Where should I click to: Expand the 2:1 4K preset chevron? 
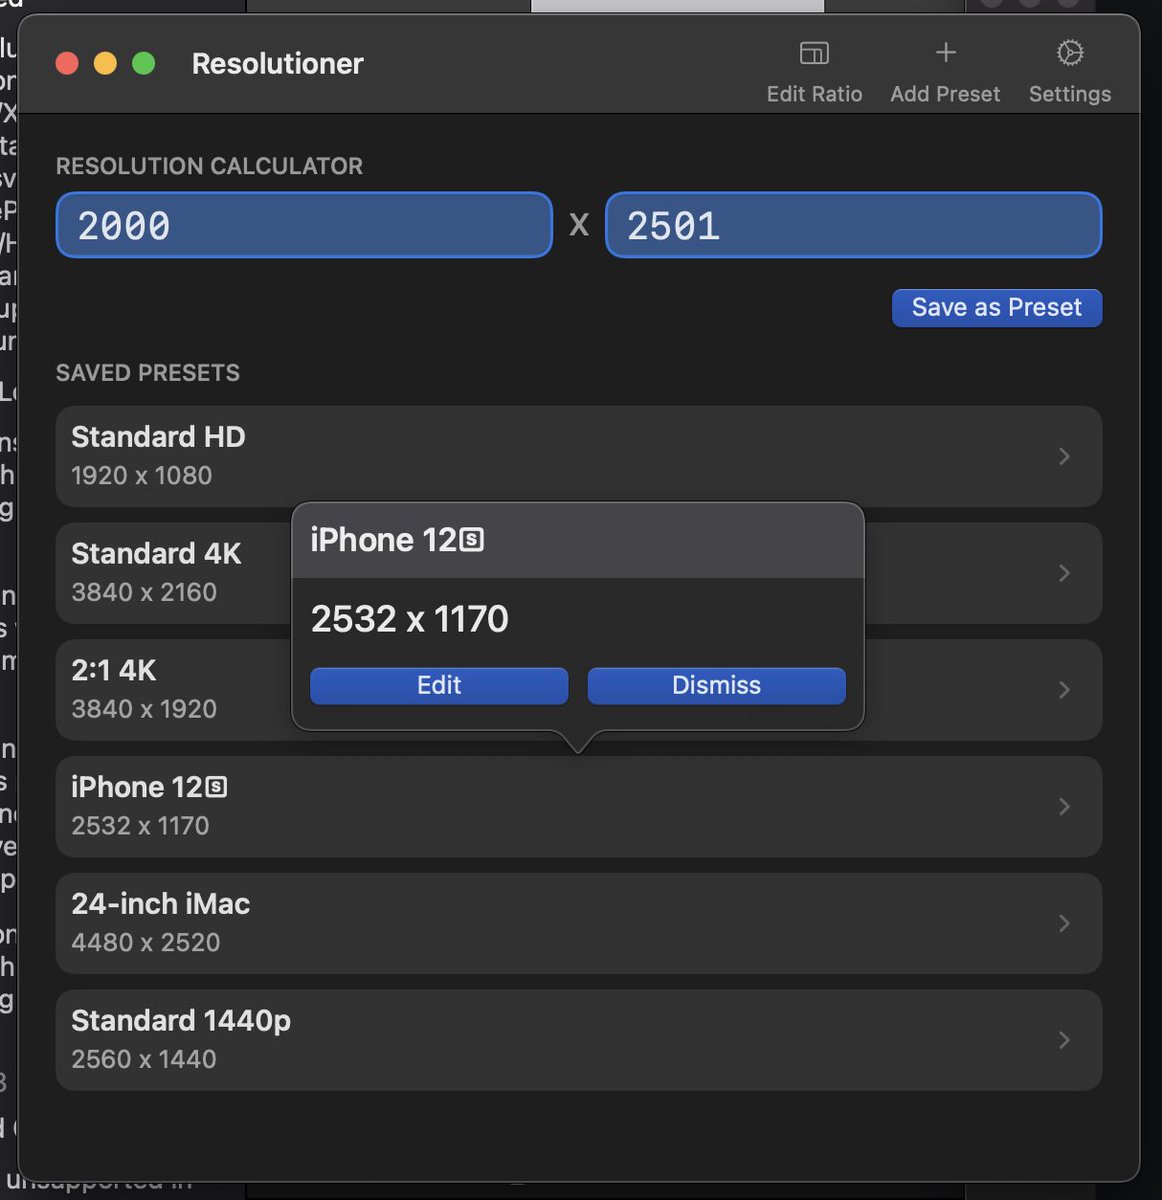coord(1064,690)
